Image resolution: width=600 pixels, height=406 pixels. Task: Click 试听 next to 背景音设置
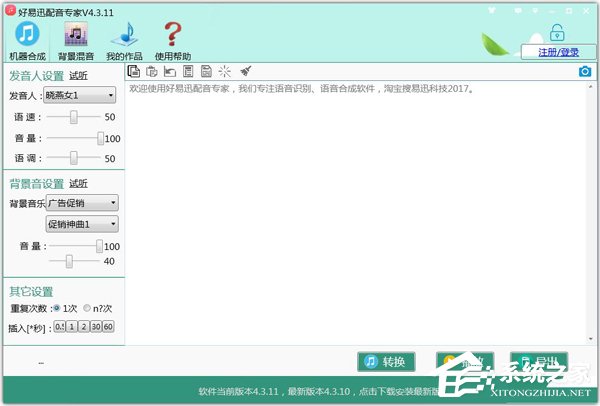coord(78,183)
